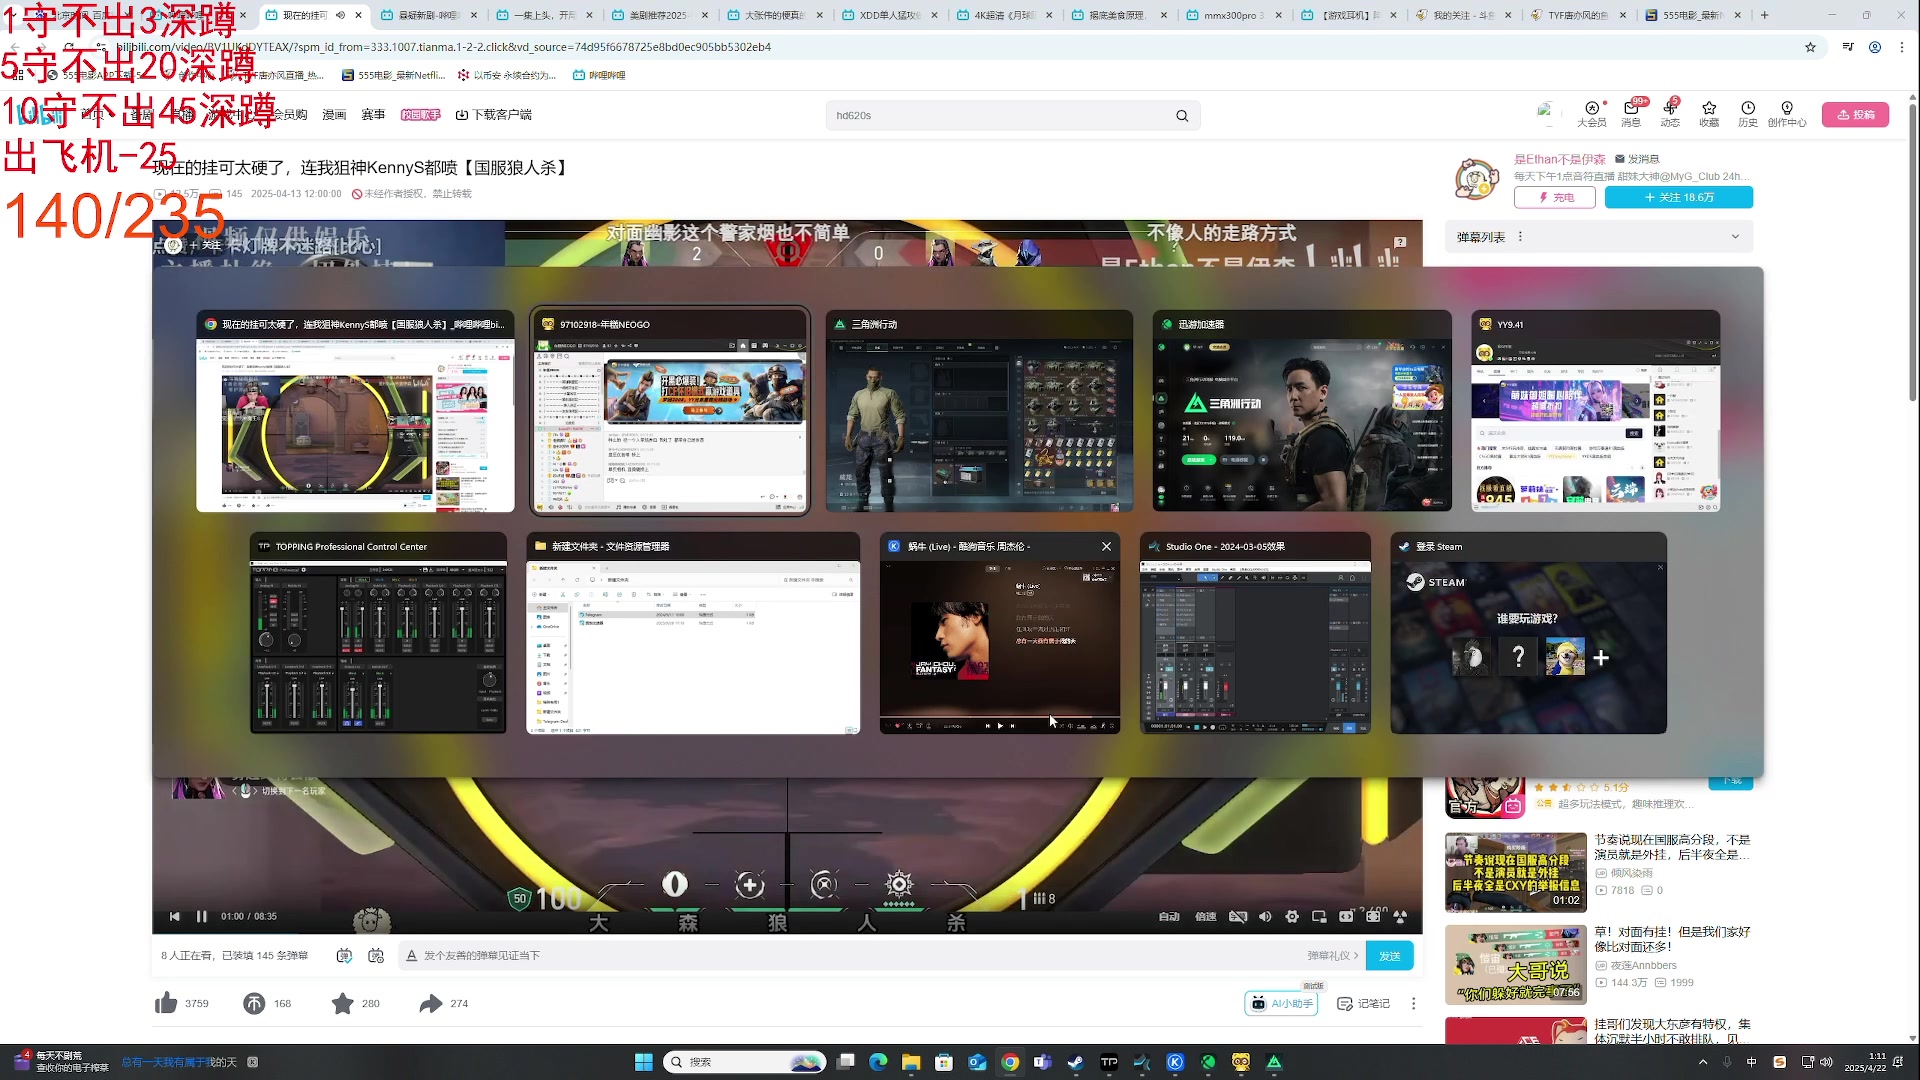Toggle subtitles off in the video player

click(1238, 916)
